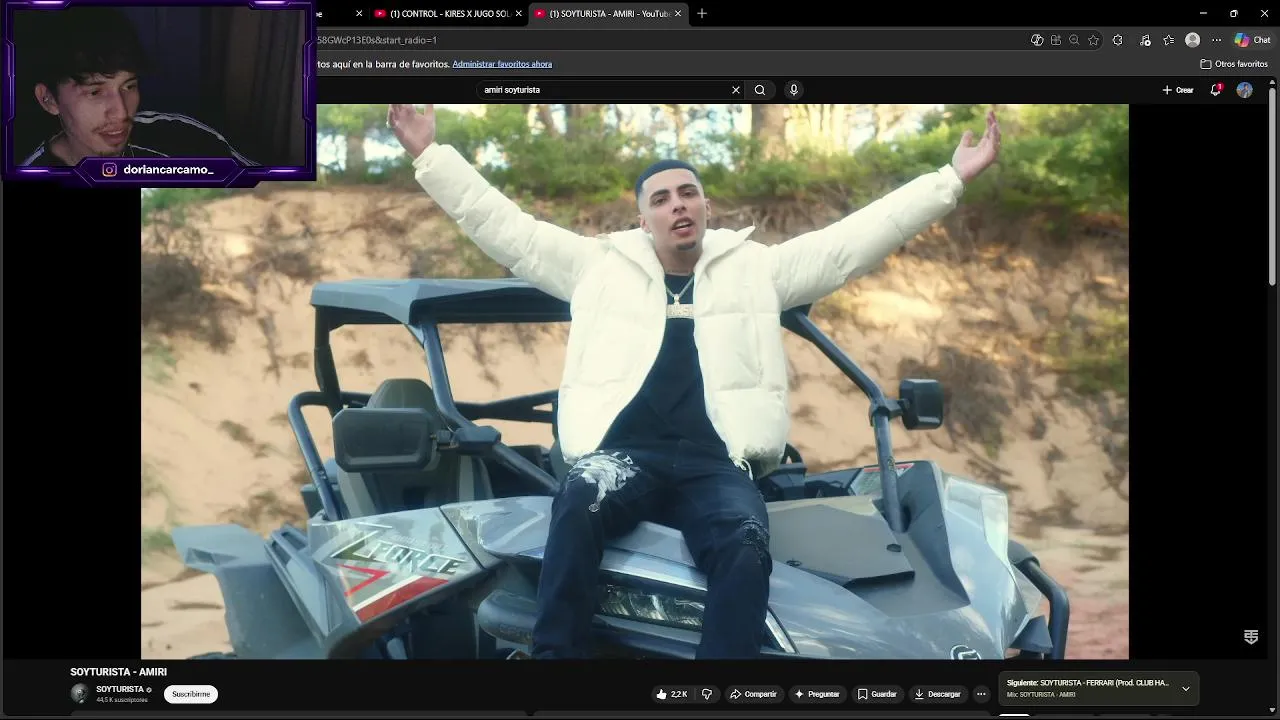1280x720 pixels.
Task: Open the browser media control icon
Action: tap(1145, 40)
